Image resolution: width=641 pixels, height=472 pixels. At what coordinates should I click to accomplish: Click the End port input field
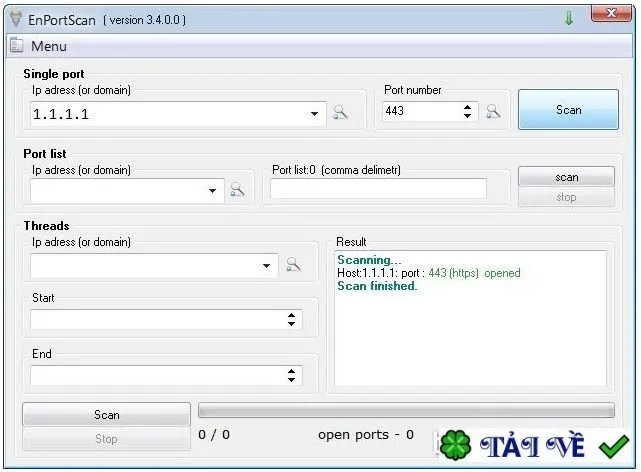[166, 376]
